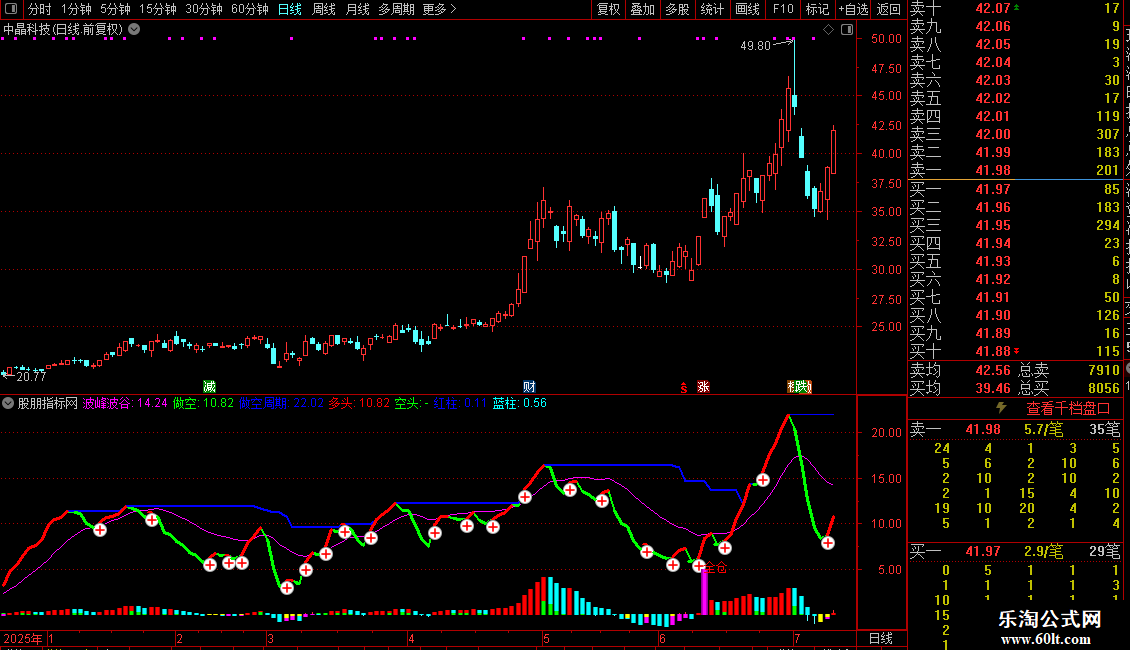Click the 卖均 42.56 value
1130x650 pixels.
point(993,370)
